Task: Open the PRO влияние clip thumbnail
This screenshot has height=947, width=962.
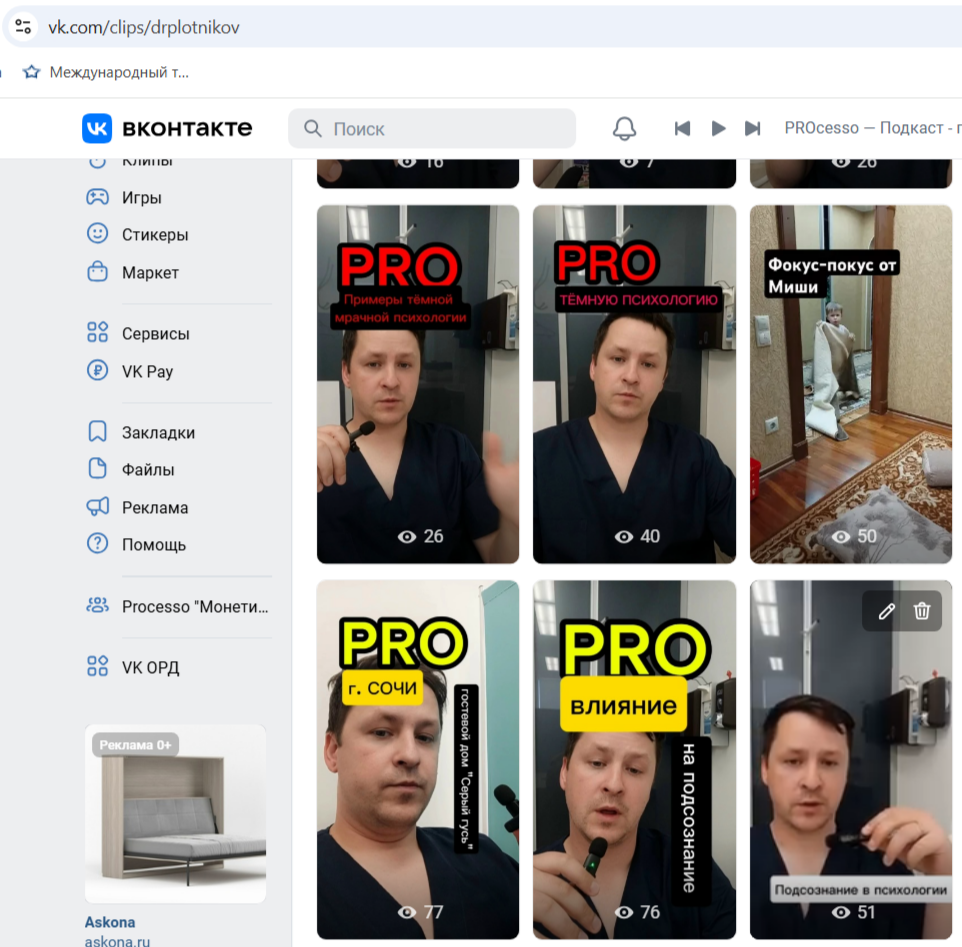Action: (x=634, y=760)
